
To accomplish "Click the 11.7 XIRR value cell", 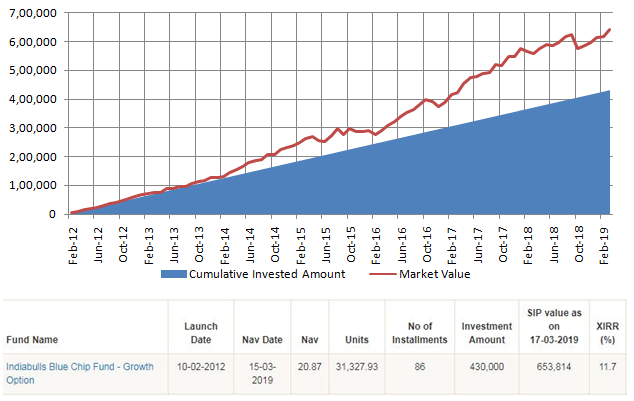I will [605, 368].
